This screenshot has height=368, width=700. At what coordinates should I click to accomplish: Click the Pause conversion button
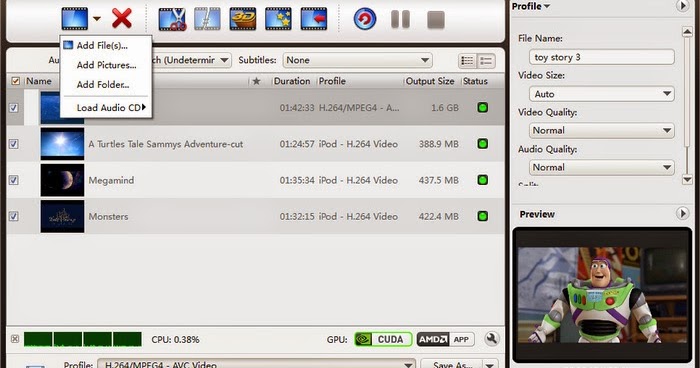click(x=400, y=19)
